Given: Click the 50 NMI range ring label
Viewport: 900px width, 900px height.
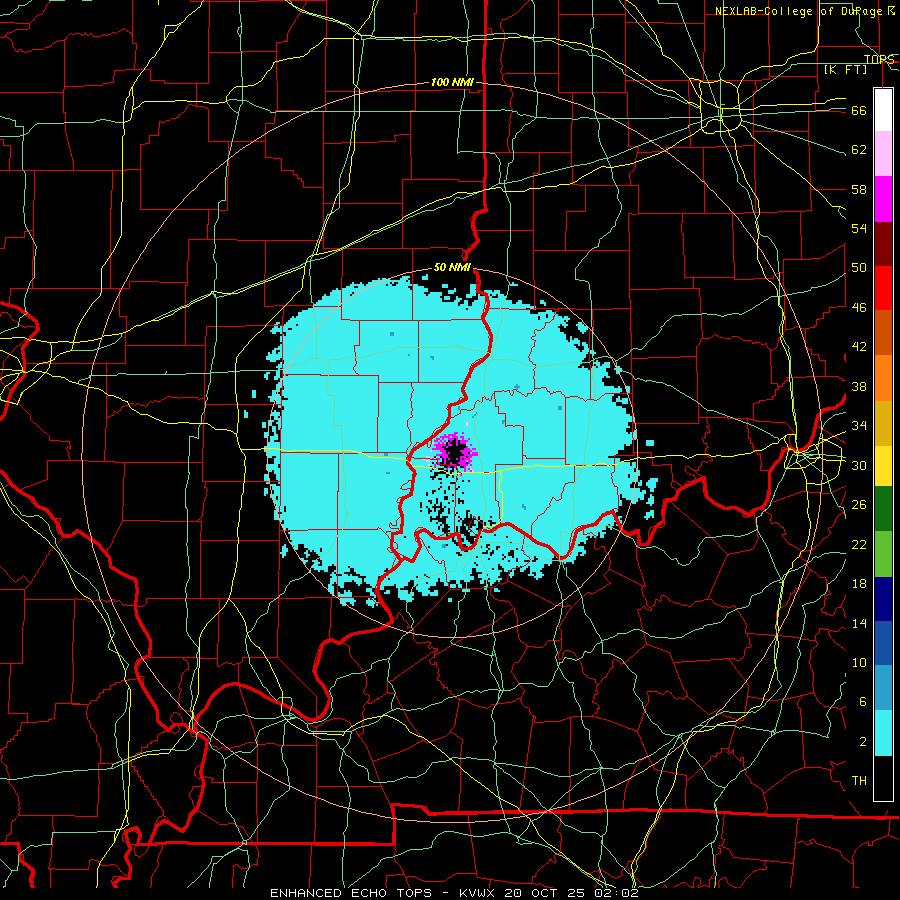Looking at the screenshot, I should [452, 267].
